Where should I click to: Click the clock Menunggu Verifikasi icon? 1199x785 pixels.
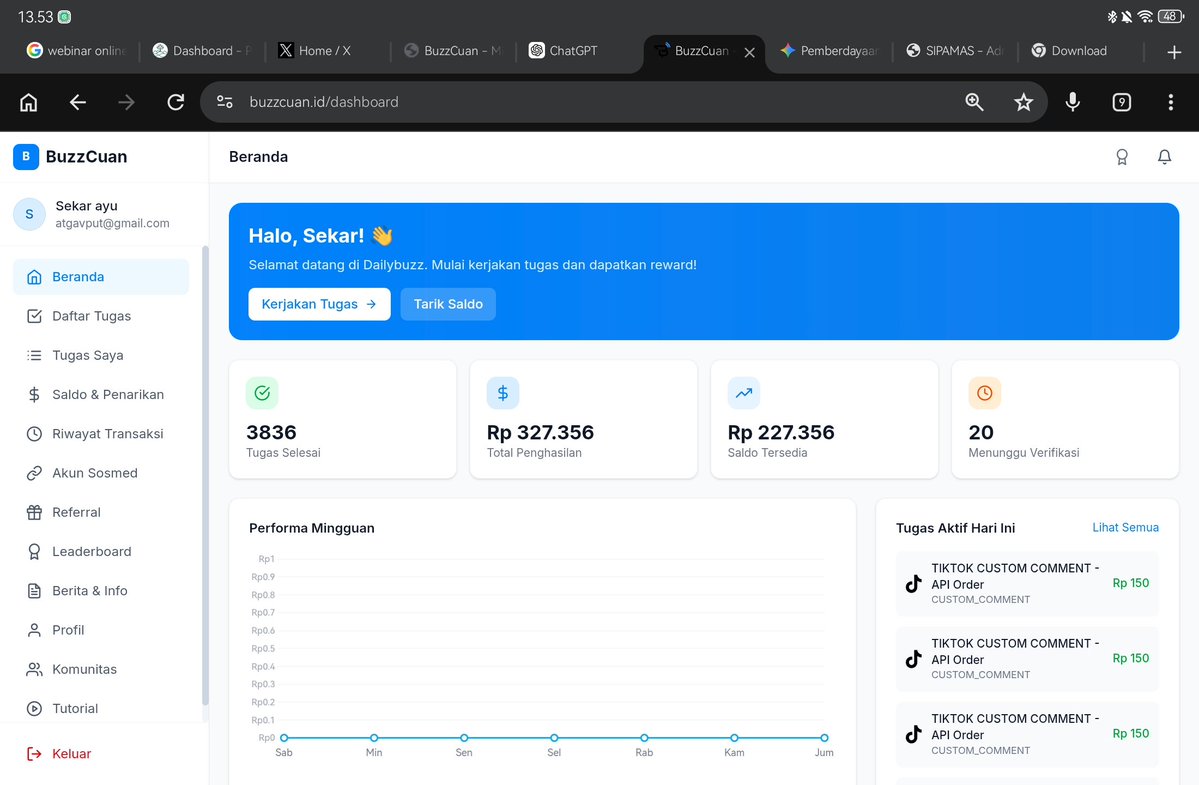[x=985, y=393]
